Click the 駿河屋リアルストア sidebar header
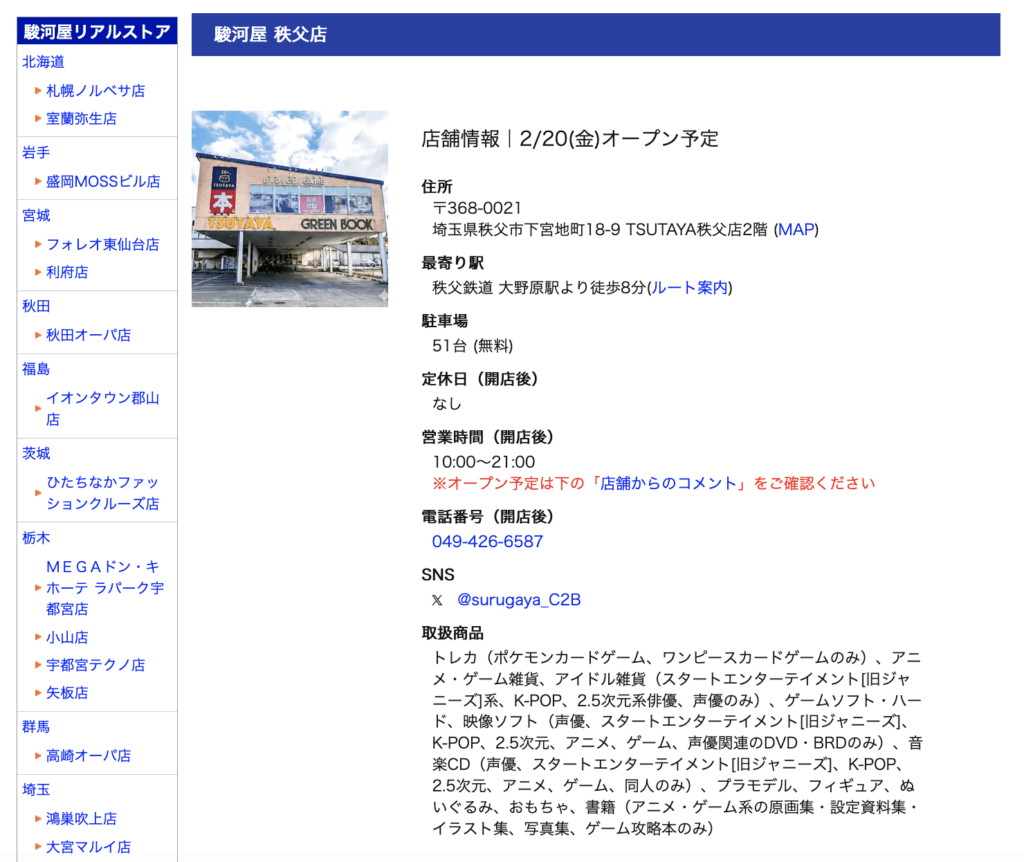The height and width of the screenshot is (862, 1024). tap(97, 31)
